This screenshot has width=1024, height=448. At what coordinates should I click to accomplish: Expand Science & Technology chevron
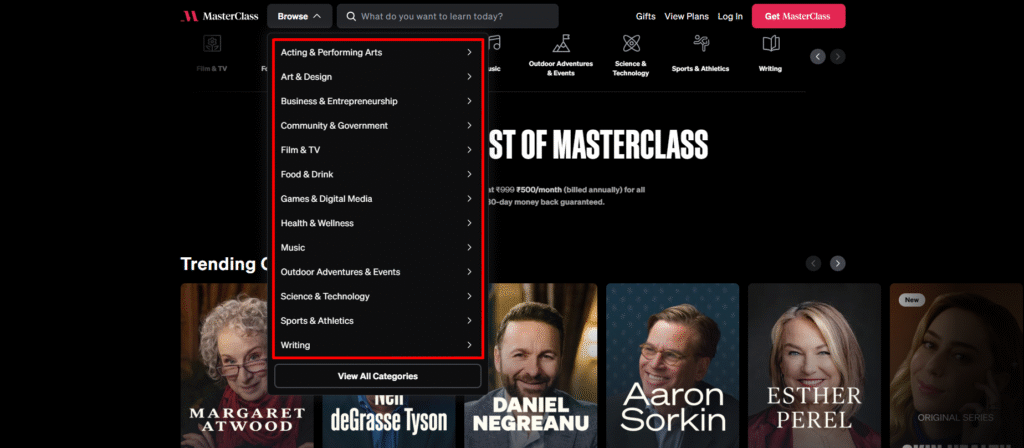[469, 296]
